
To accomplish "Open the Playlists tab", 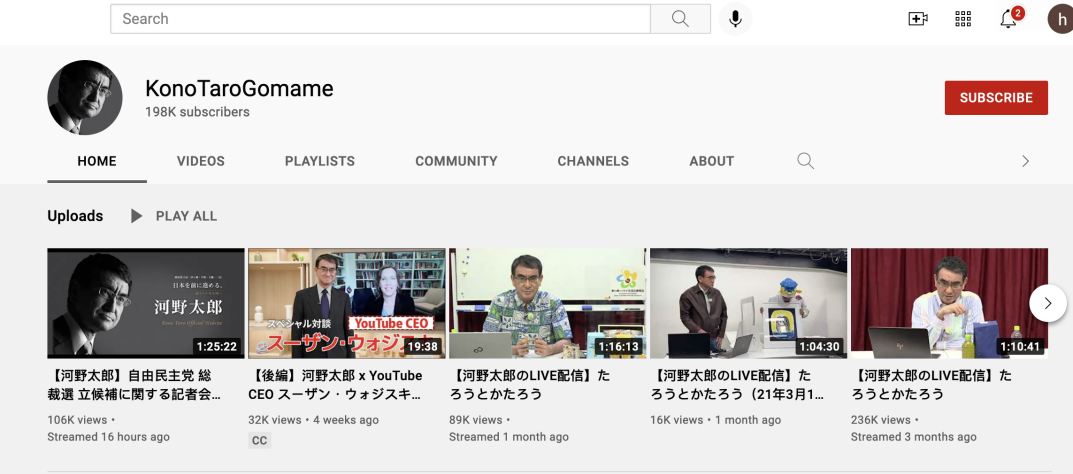I will click(320, 161).
